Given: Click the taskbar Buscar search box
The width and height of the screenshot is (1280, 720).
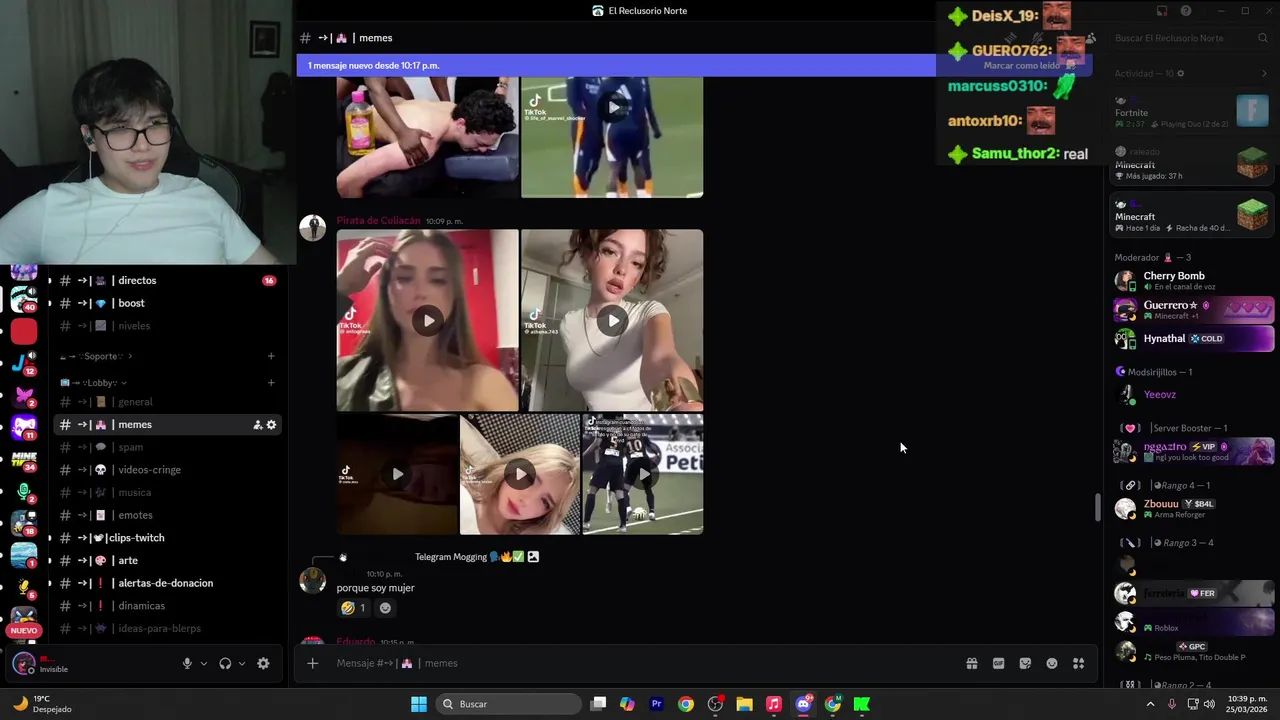Looking at the screenshot, I should (x=510, y=704).
